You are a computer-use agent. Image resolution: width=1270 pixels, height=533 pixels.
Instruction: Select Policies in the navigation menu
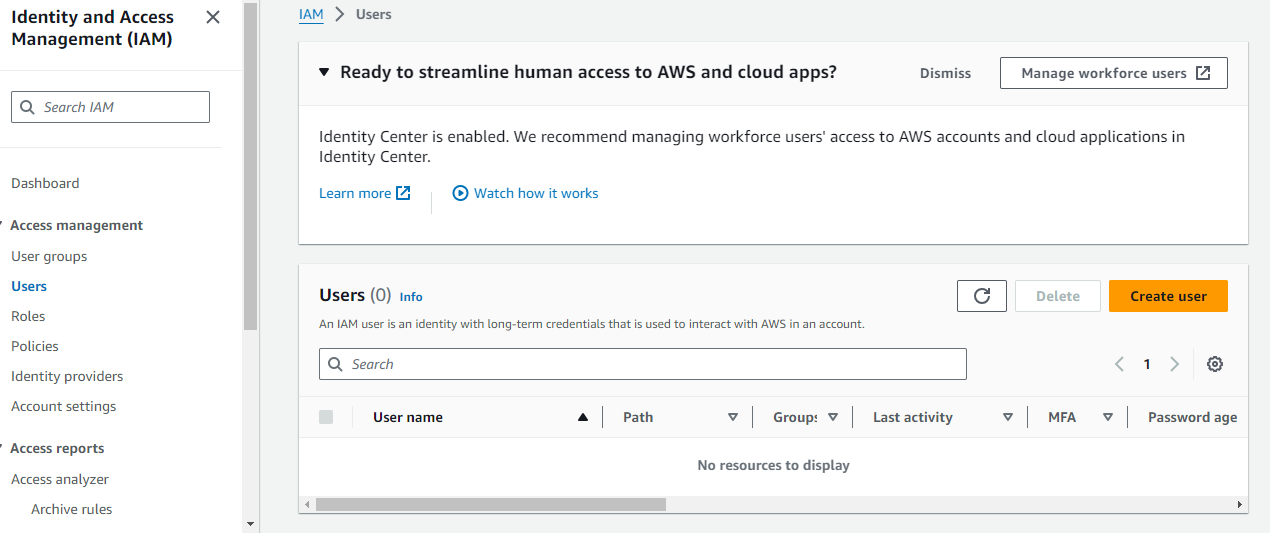coord(35,346)
